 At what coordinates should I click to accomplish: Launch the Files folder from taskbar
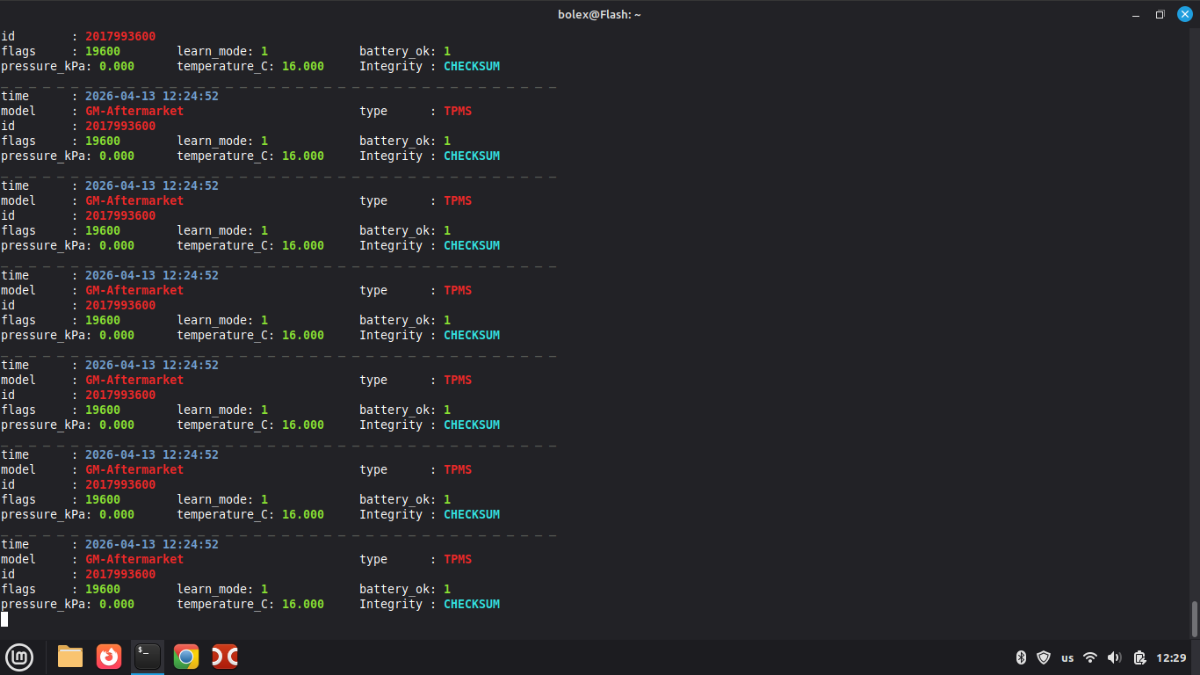[x=70, y=657]
